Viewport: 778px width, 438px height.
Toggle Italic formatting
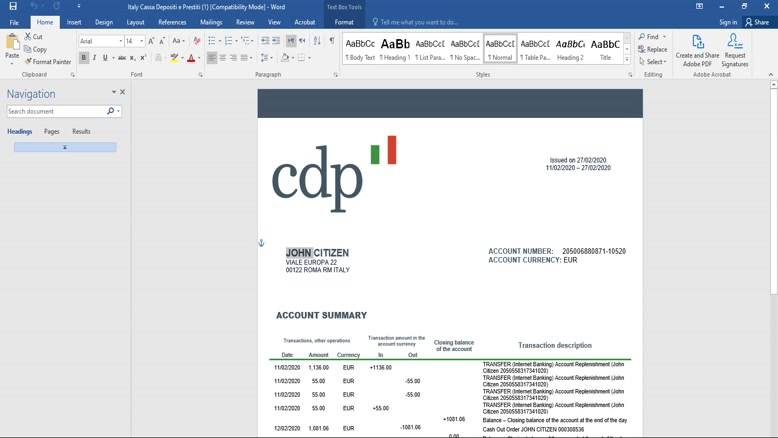[x=94, y=58]
